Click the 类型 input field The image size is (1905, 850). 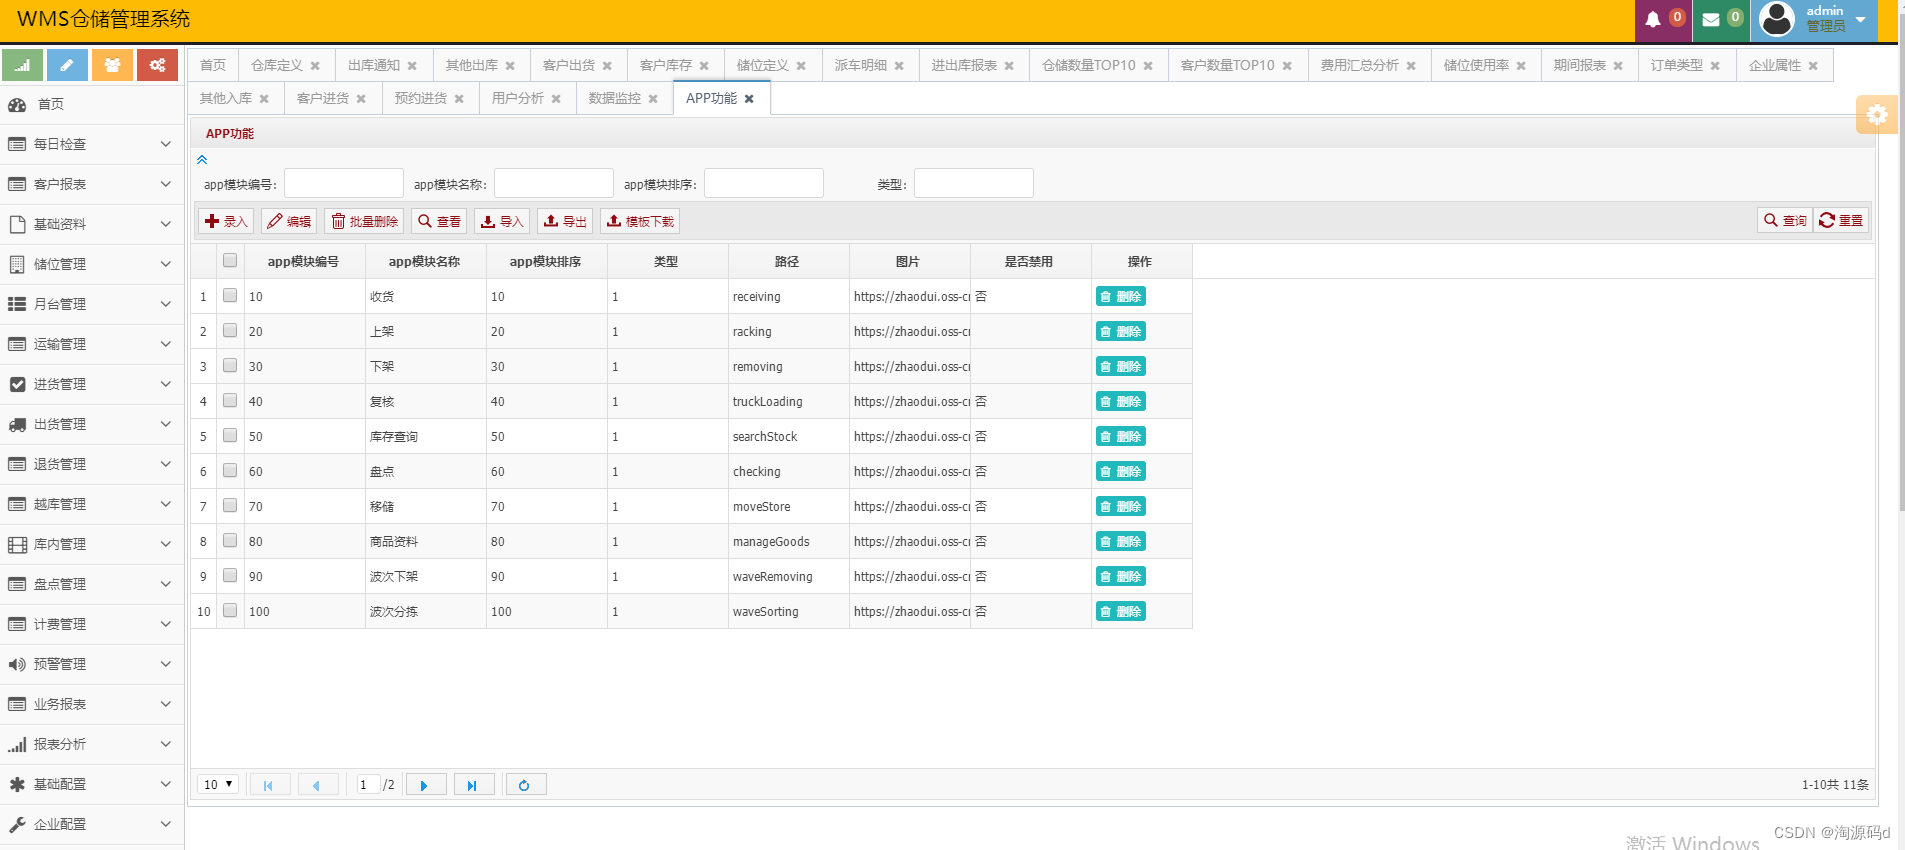coord(974,183)
